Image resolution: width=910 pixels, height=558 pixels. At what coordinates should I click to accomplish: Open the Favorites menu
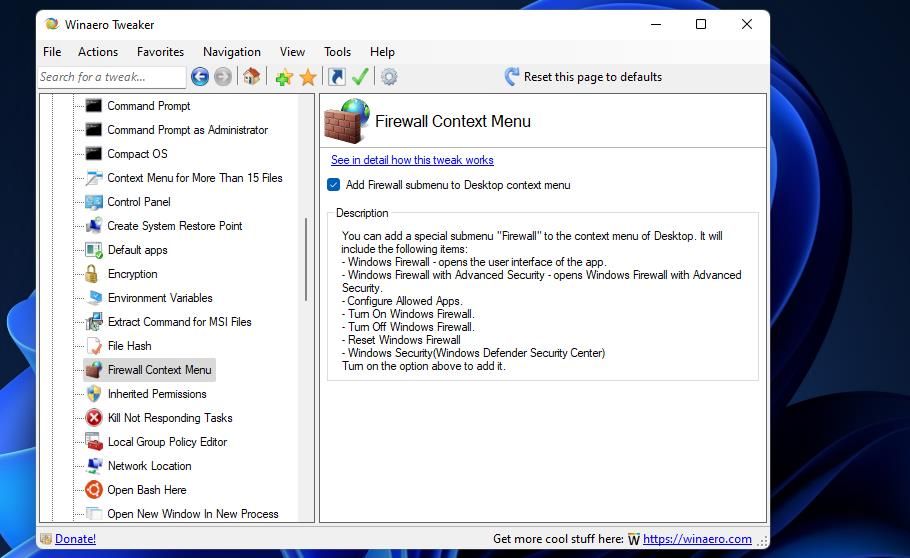[160, 52]
